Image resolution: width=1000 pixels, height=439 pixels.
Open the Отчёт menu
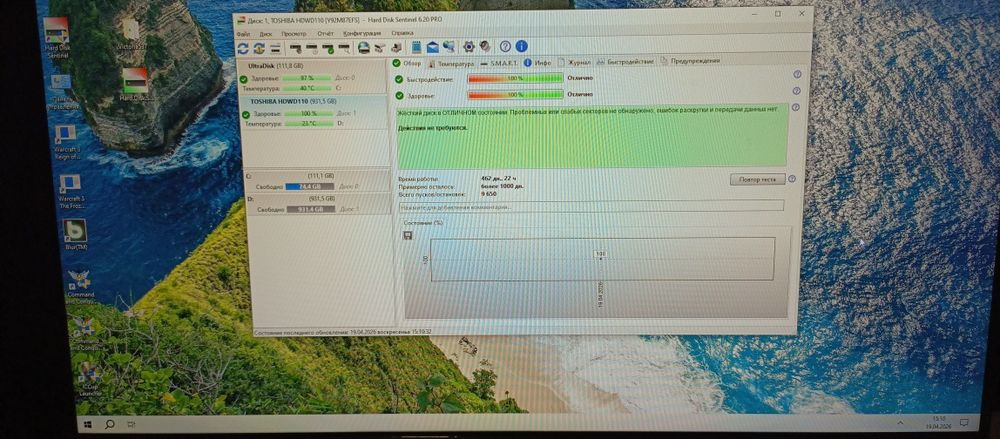pyautogui.click(x=325, y=33)
